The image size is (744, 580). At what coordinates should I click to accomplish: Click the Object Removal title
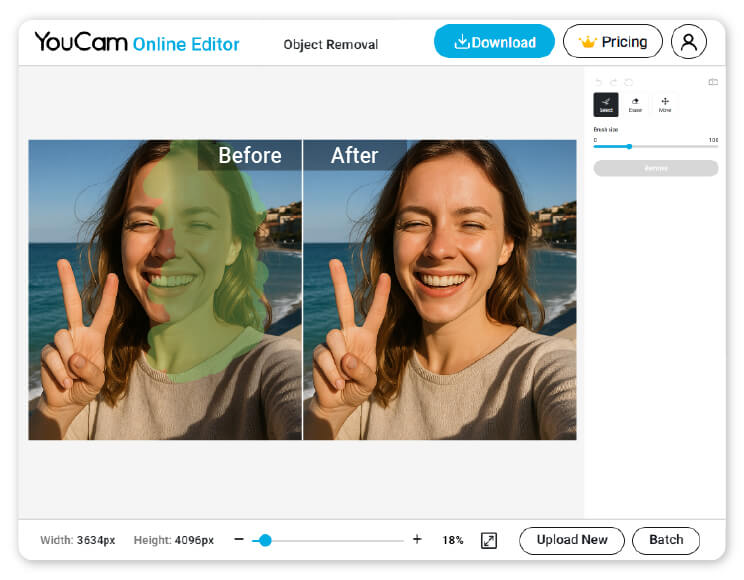pyautogui.click(x=331, y=45)
